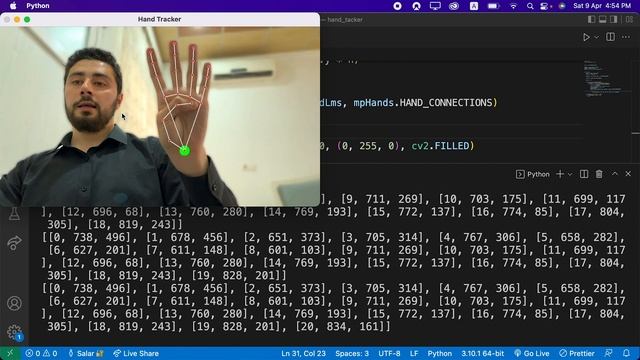640x360 pixels.
Task: Open Control Center
Action: 544,6
